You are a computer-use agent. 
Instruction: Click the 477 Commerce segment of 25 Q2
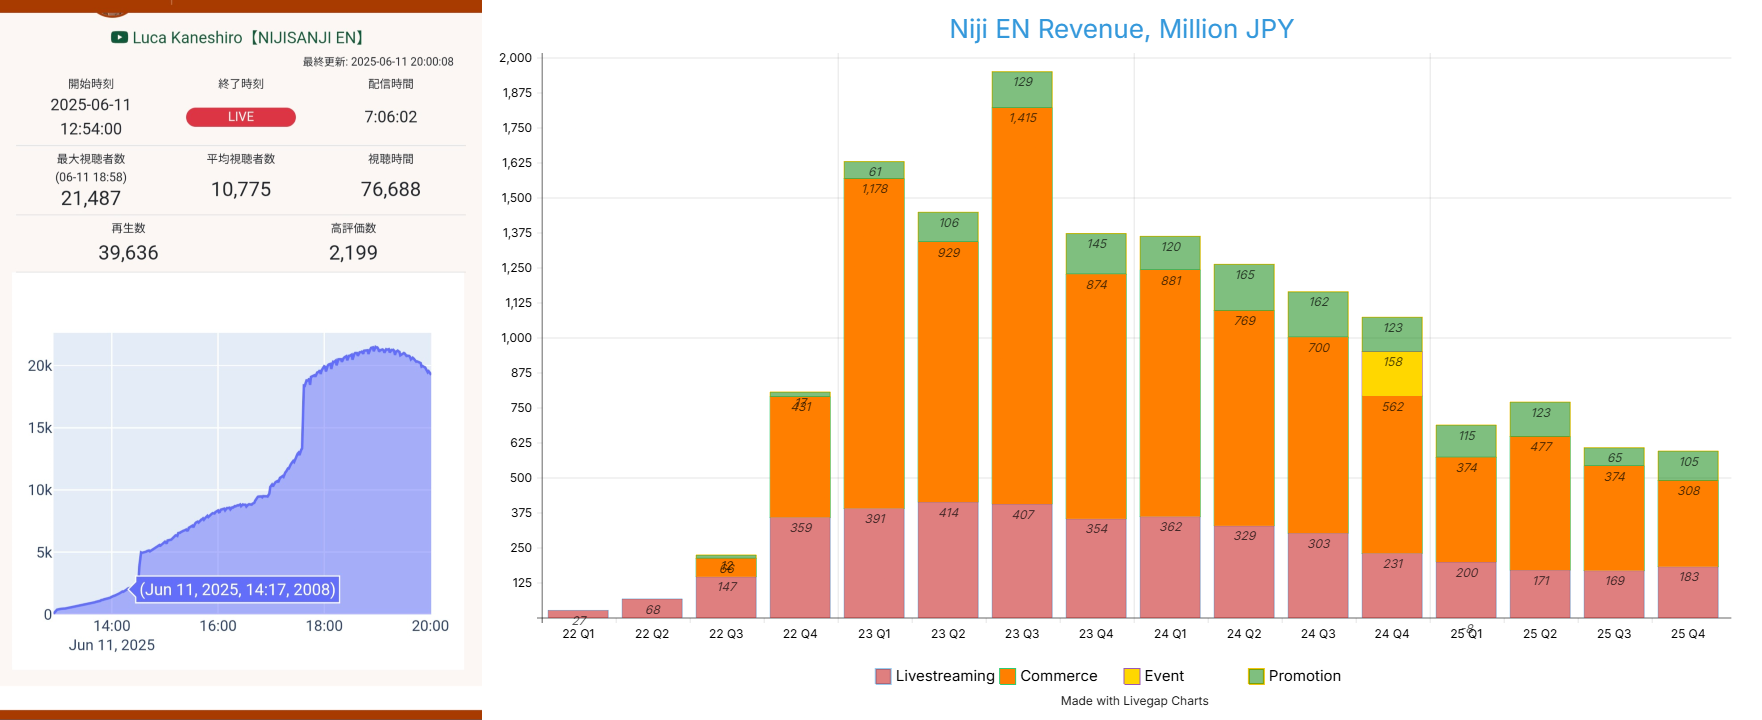[1540, 503]
